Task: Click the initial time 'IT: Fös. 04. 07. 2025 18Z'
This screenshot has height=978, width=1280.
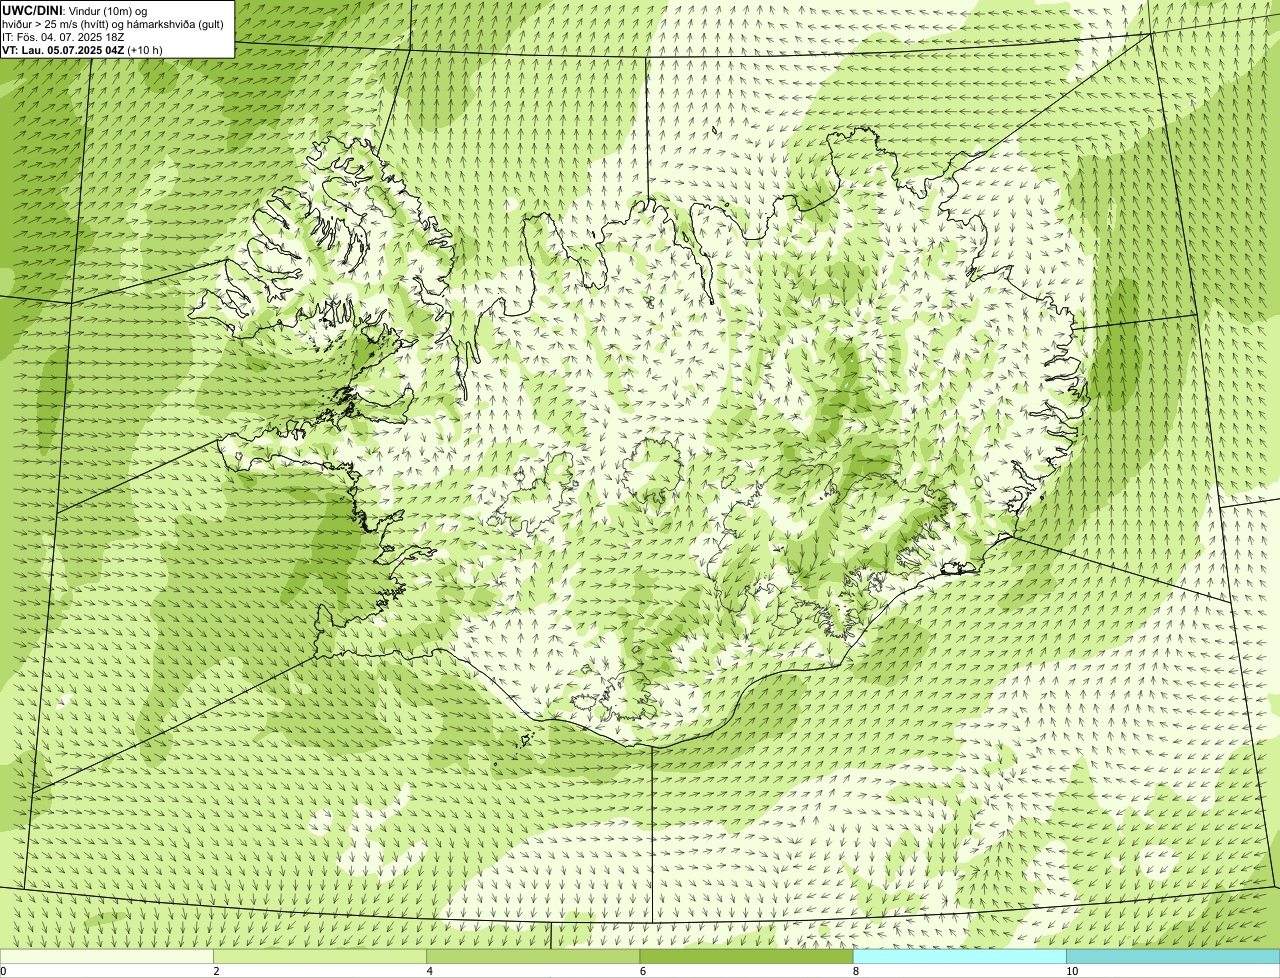Action: 63,36
